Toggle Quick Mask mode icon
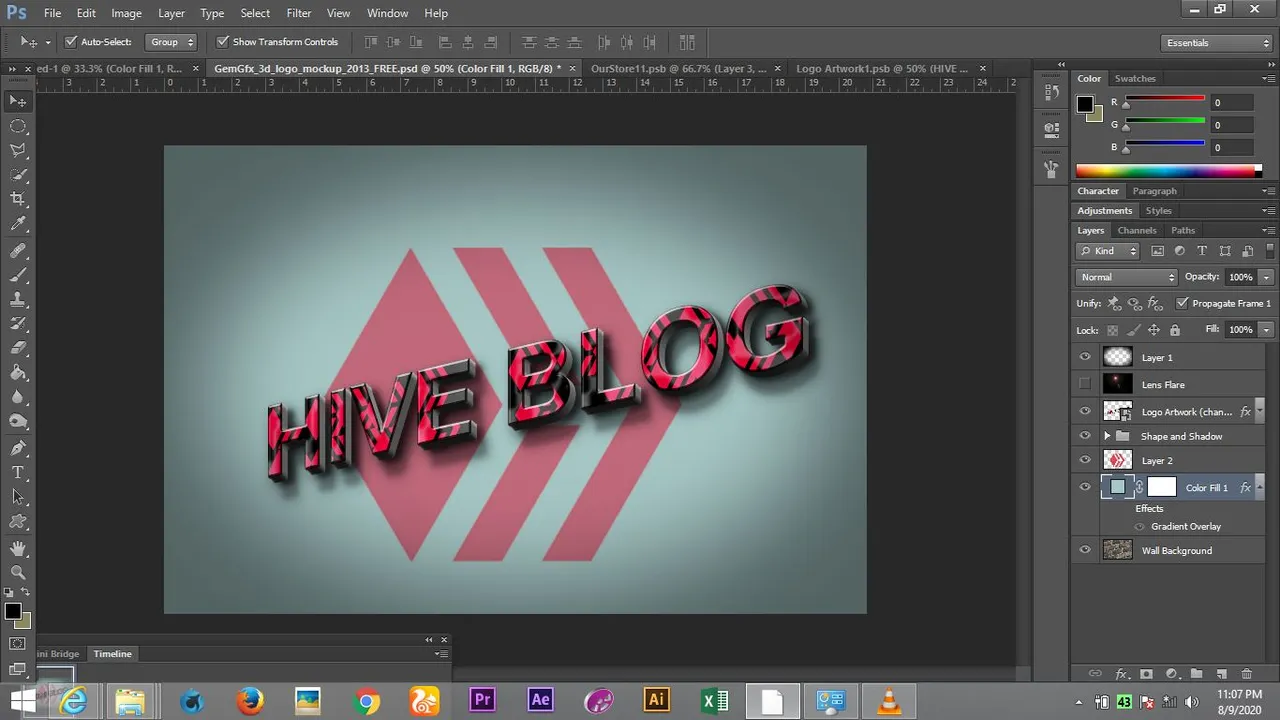 coord(18,643)
